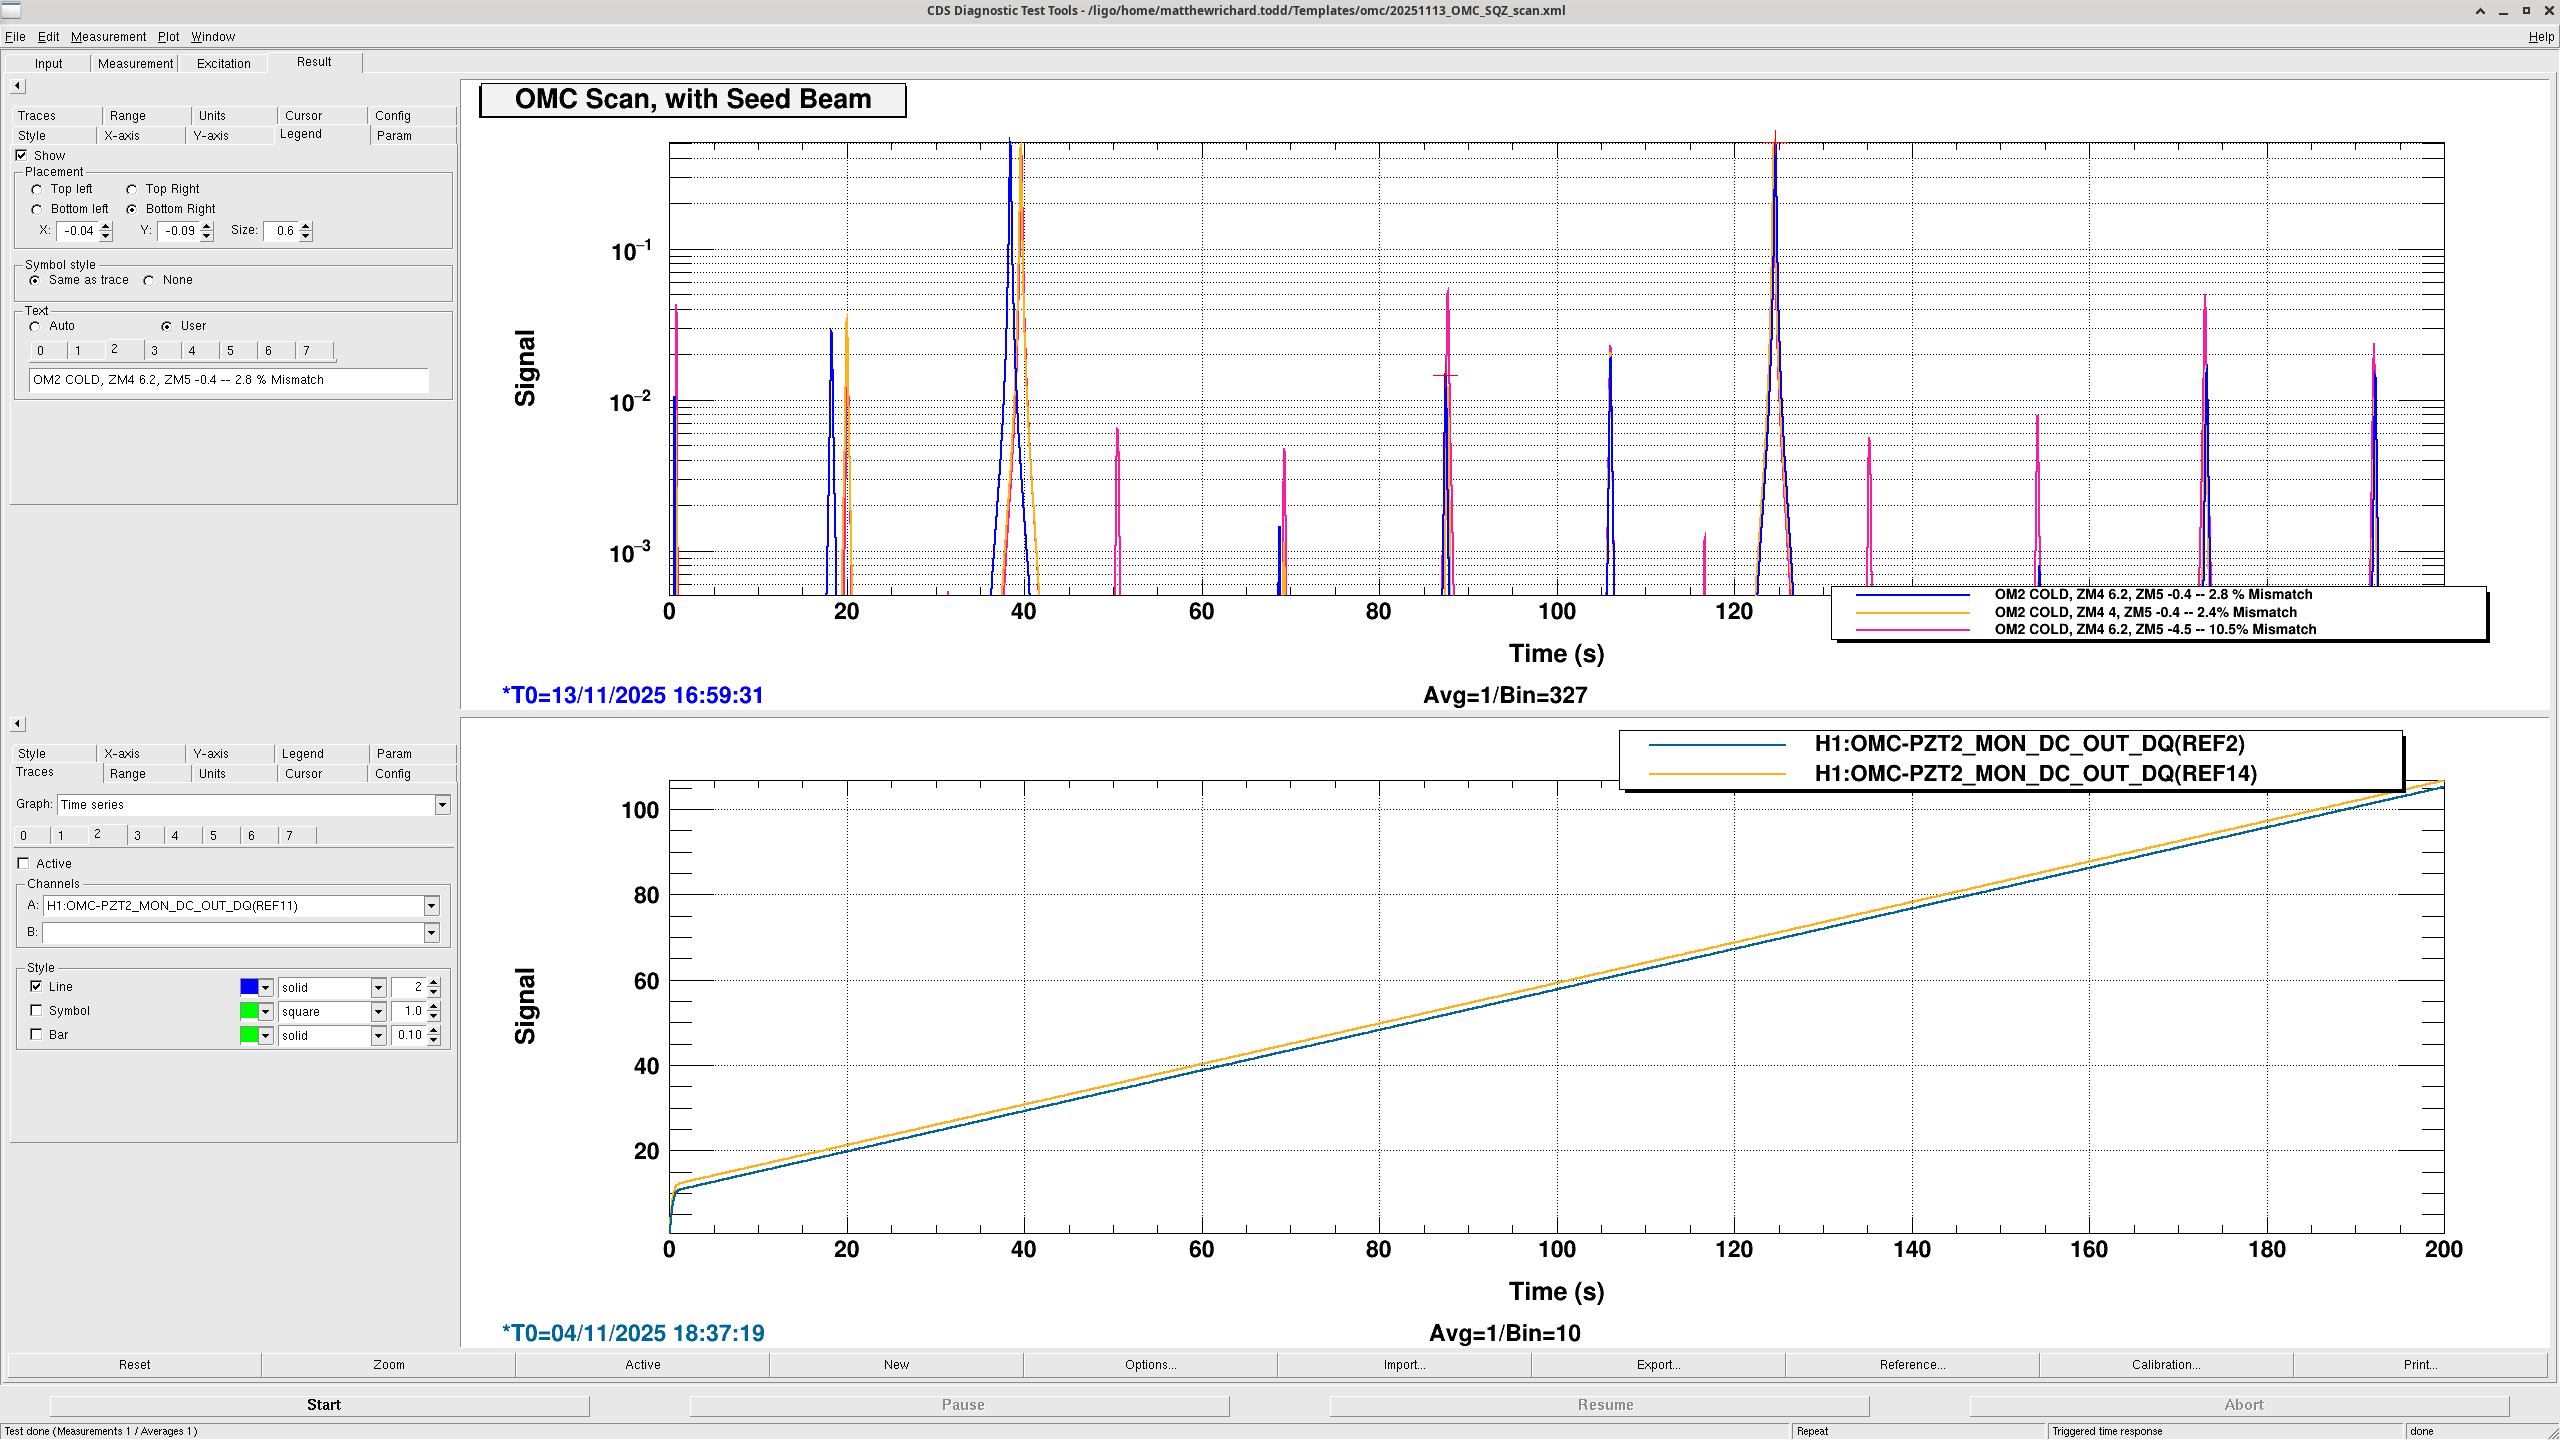This screenshot has height=1440, width=2560.
Task: Increase legend Size with up spinner arrow
Action: 306,226
